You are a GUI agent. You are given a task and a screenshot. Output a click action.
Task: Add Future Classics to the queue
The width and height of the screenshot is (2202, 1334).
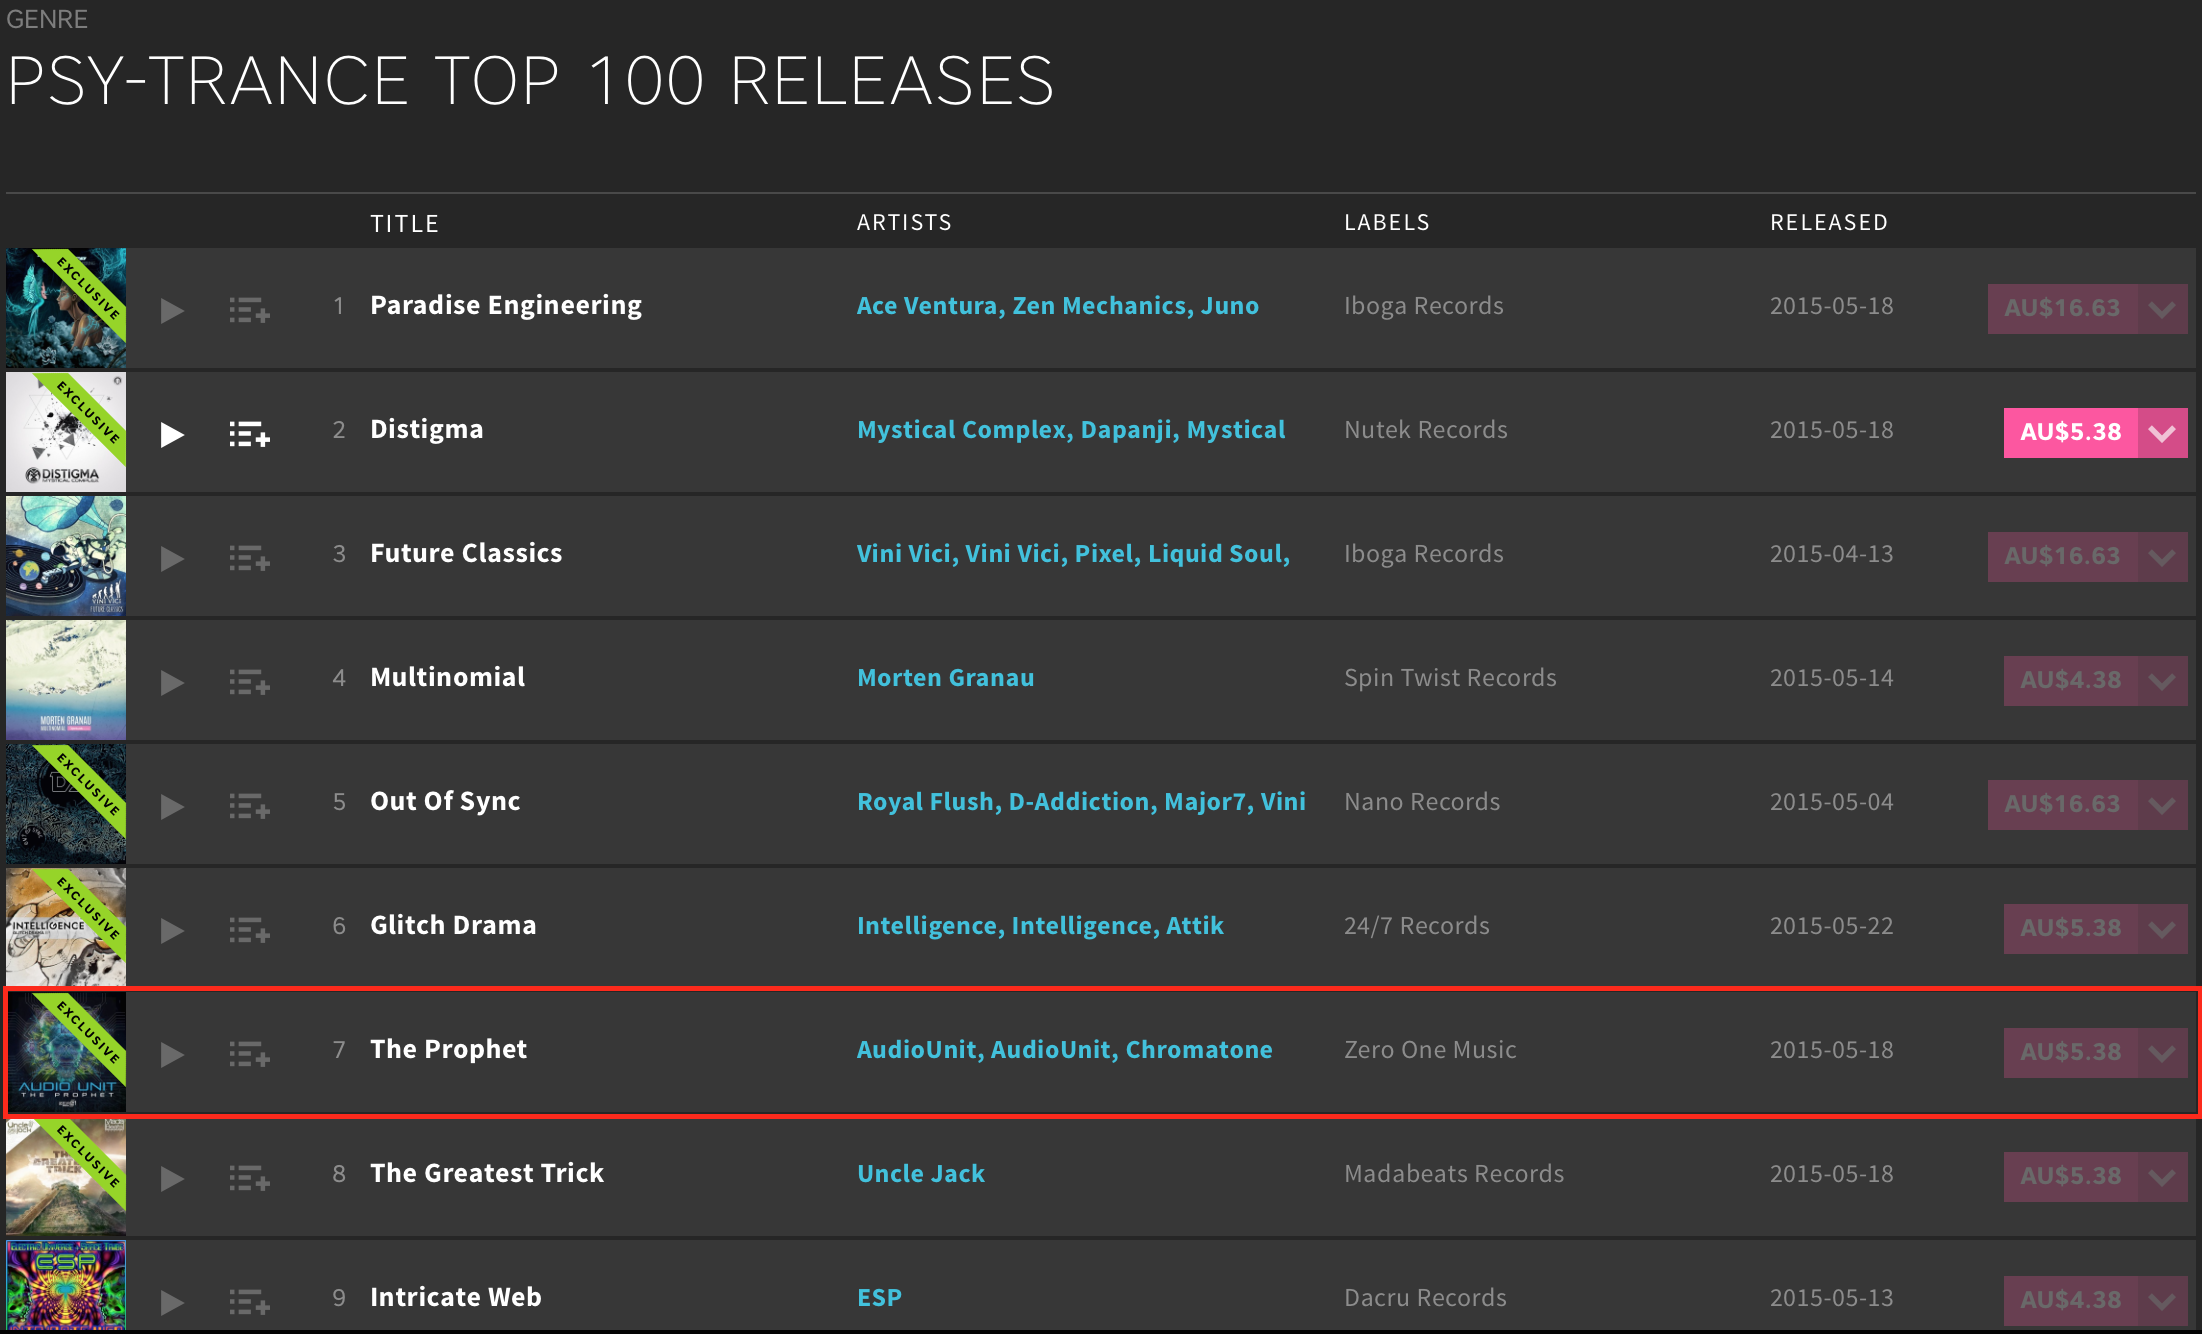pos(249,558)
